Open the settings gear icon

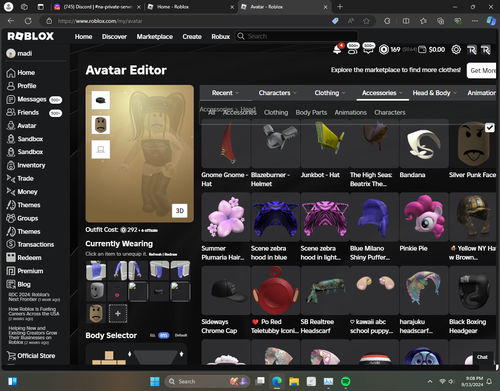pyautogui.click(x=456, y=50)
